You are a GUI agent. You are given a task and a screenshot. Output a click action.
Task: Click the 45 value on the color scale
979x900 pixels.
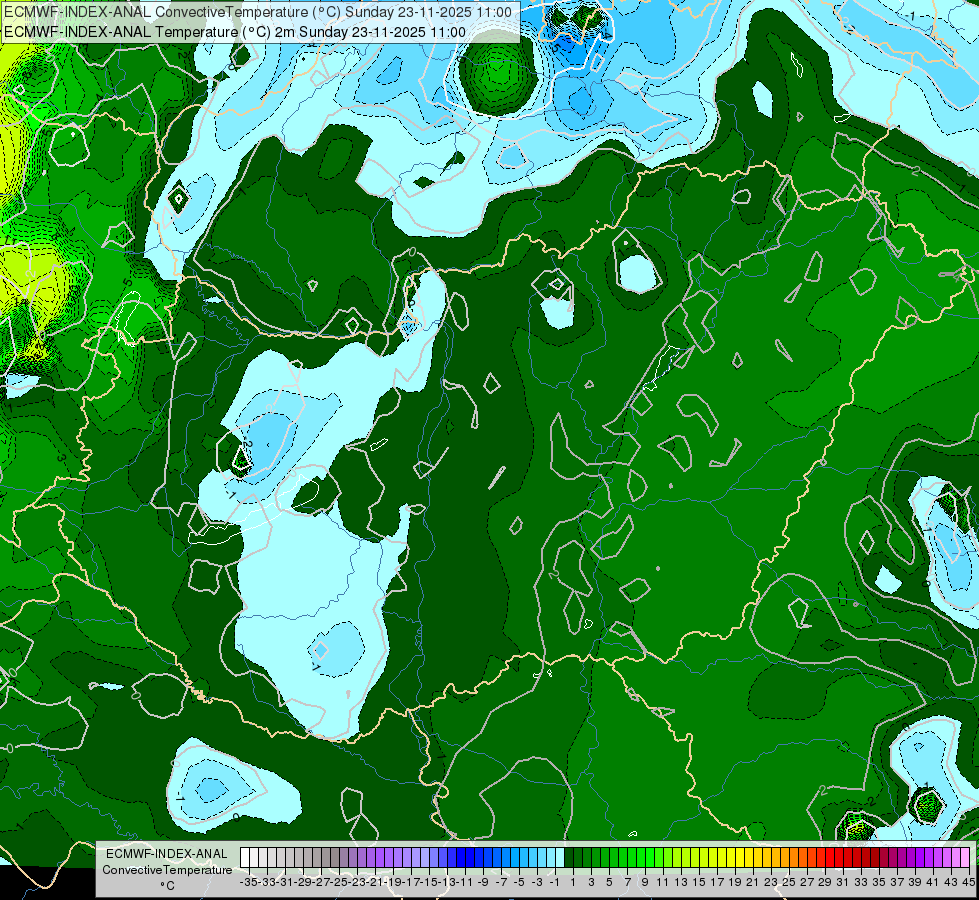tap(968, 883)
